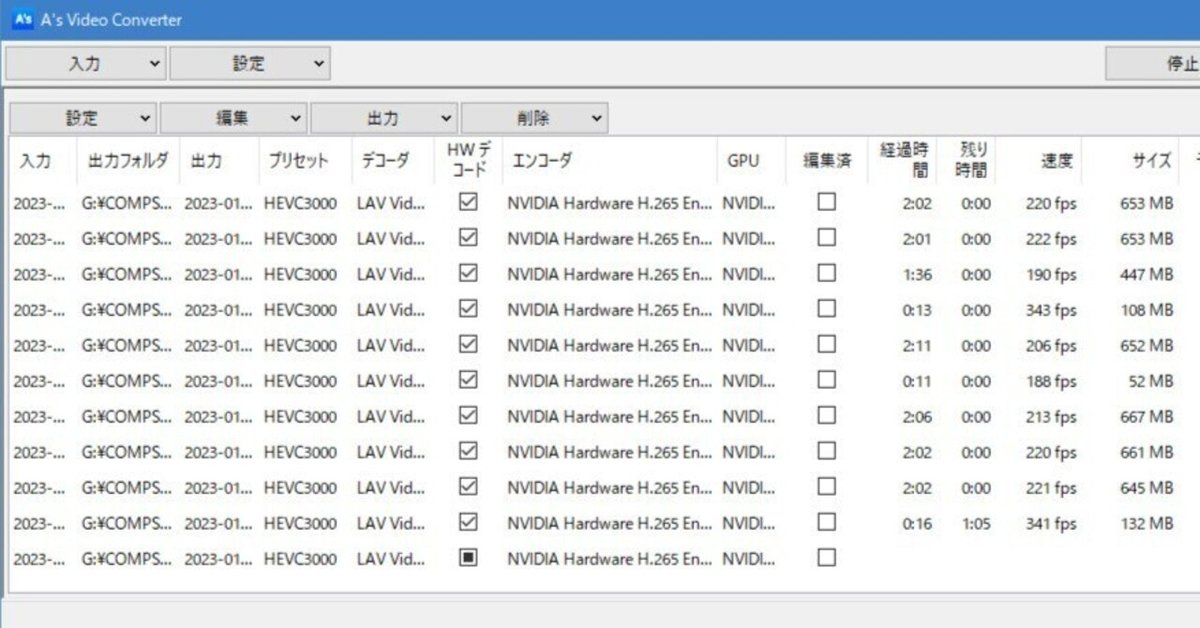The image size is (1200, 628).
Task: Open the list toolbar 設定 dropdown above 入力 column
Action: coord(83,118)
